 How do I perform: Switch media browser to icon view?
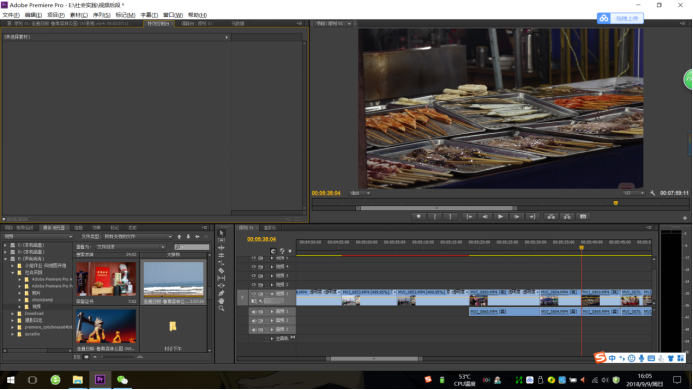coord(86,357)
